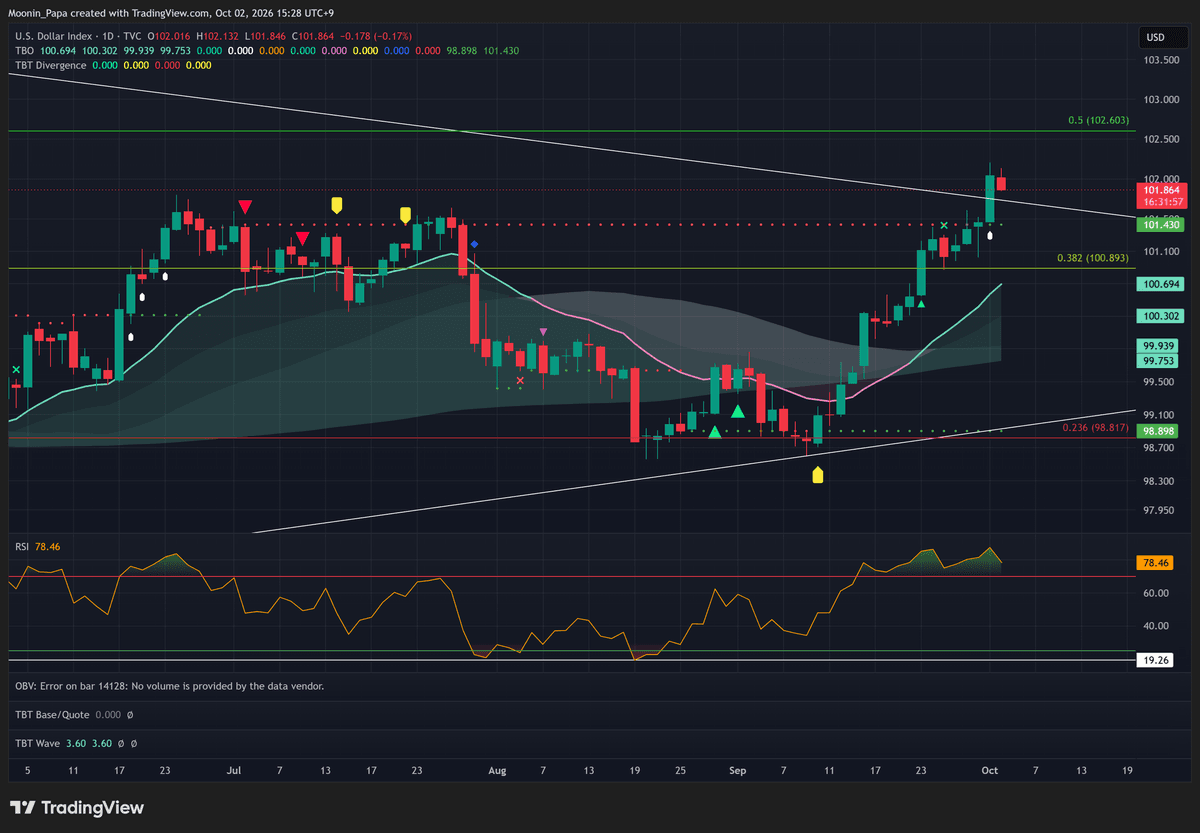Viewport: 1200px width, 833px height.
Task: Click the yellow up-arrow marker below September low
Action: tap(818, 475)
